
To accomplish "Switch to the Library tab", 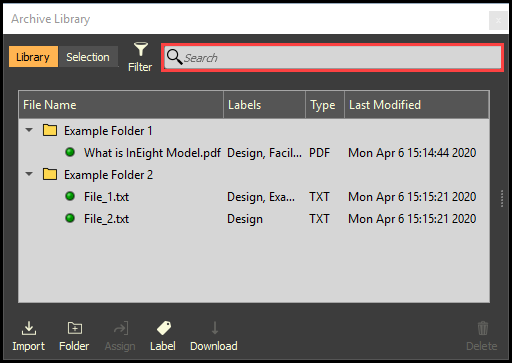I will tap(33, 57).
